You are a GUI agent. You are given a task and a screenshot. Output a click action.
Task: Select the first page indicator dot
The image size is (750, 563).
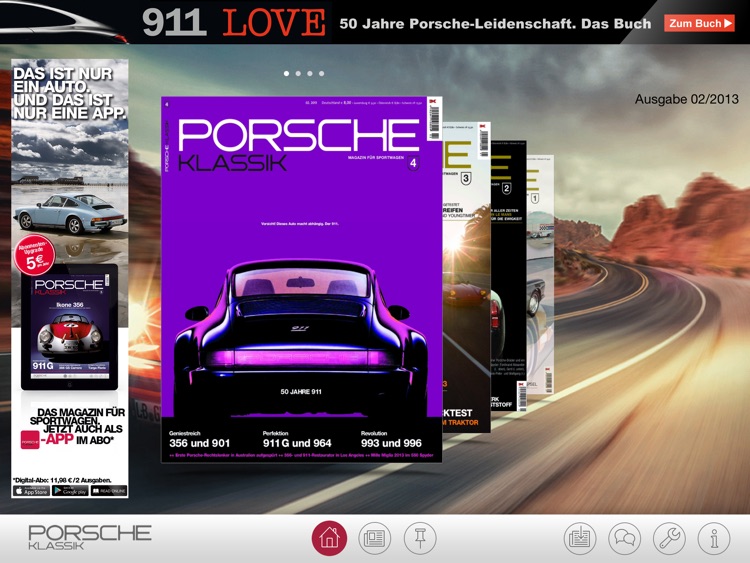(286, 73)
